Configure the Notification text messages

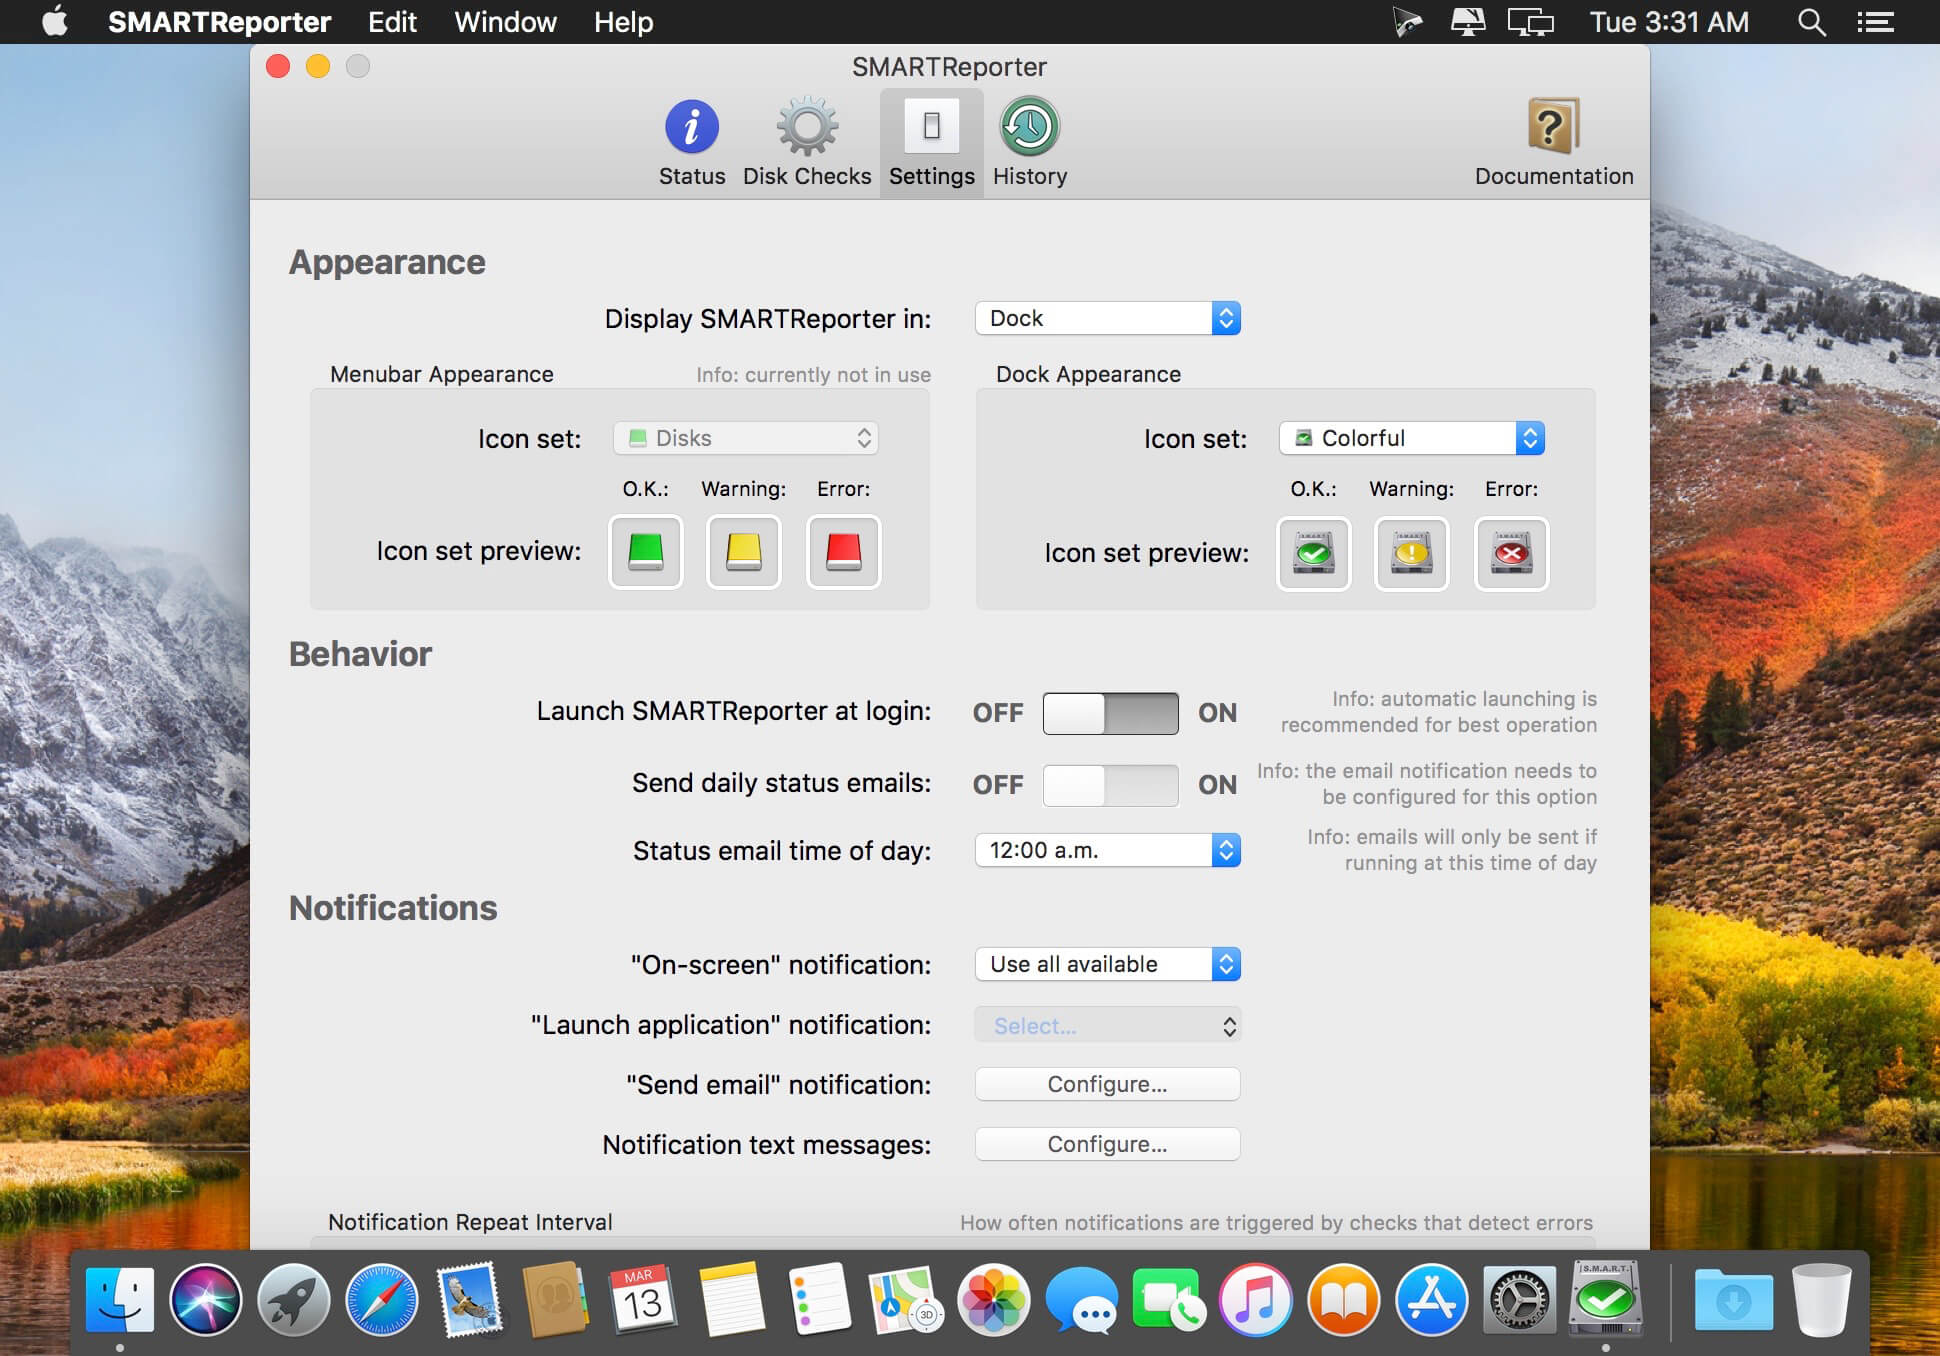(1108, 1144)
